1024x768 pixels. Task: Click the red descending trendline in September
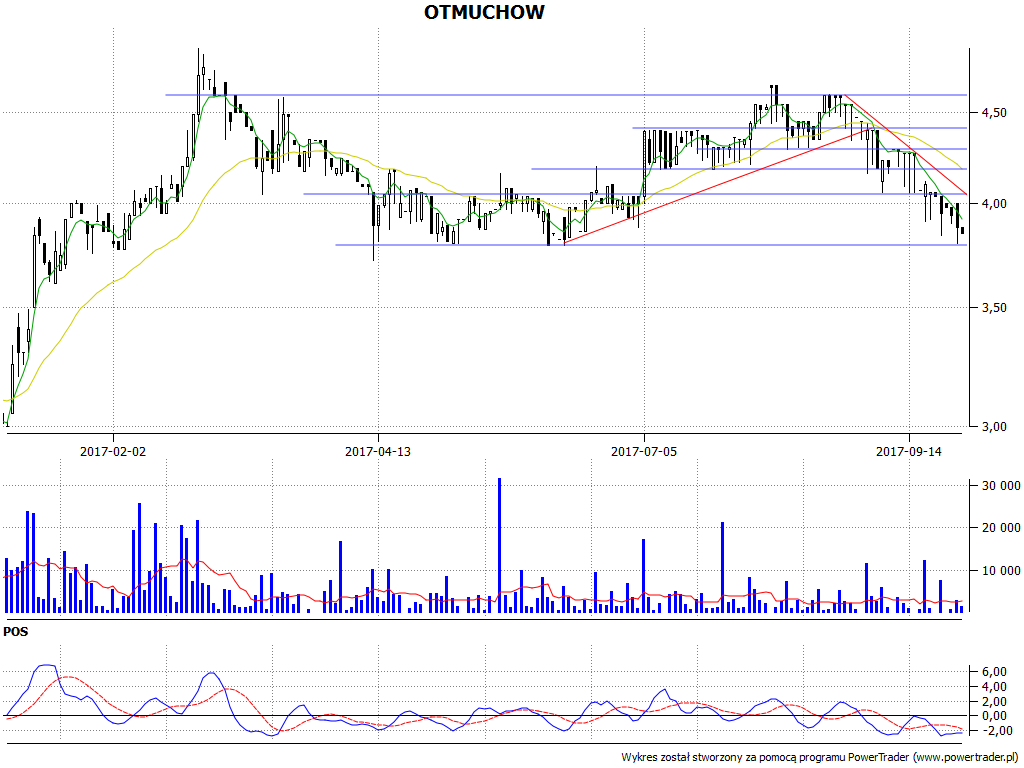tap(905, 145)
